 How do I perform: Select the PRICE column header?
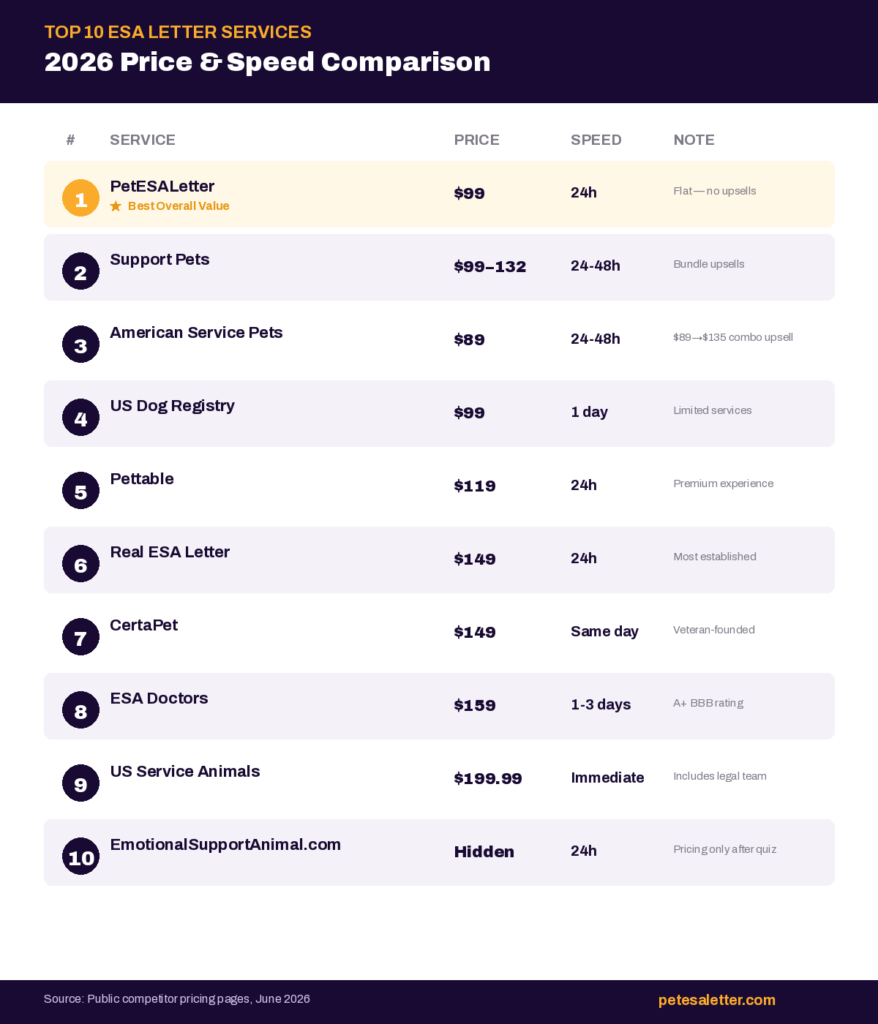pyautogui.click(x=476, y=140)
